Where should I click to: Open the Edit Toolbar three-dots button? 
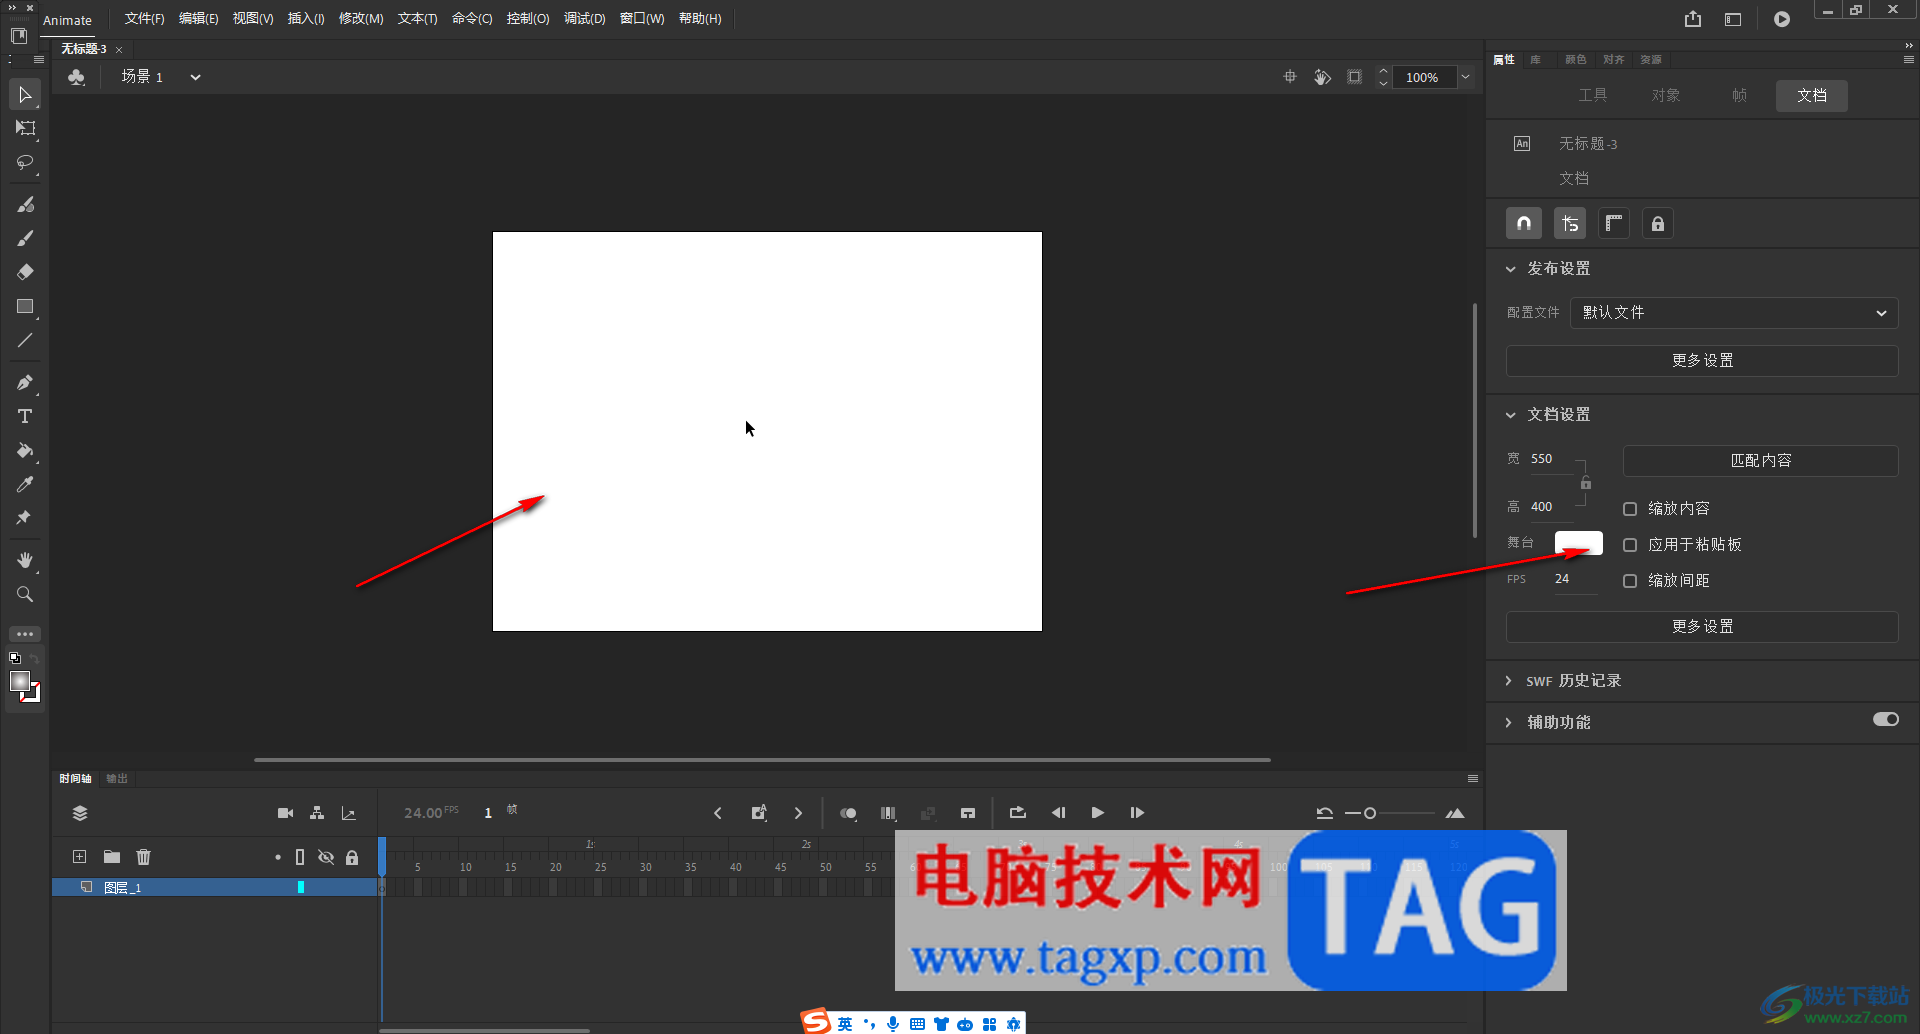(25, 634)
